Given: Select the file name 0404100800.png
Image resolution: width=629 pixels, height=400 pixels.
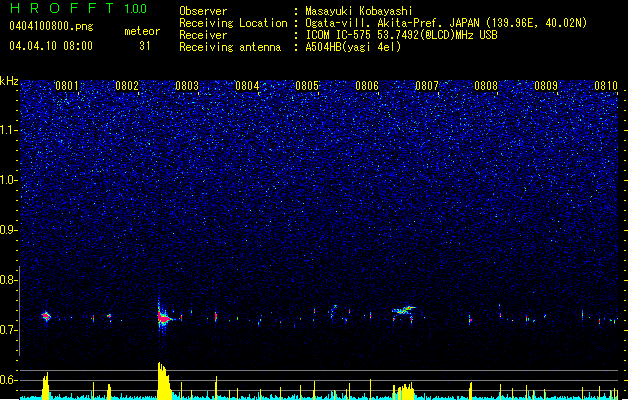Looking at the screenshot, I should pyautogui.click(x=51, y=27).
